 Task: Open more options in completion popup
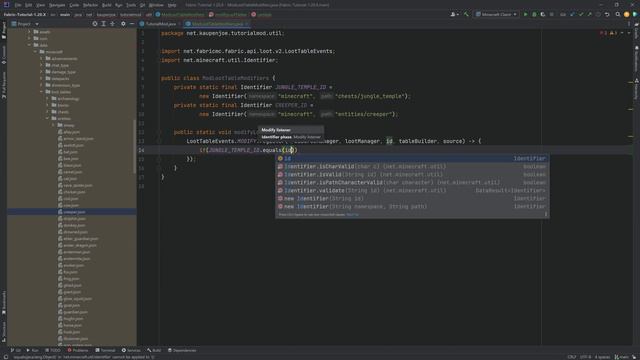click(546, 214)
